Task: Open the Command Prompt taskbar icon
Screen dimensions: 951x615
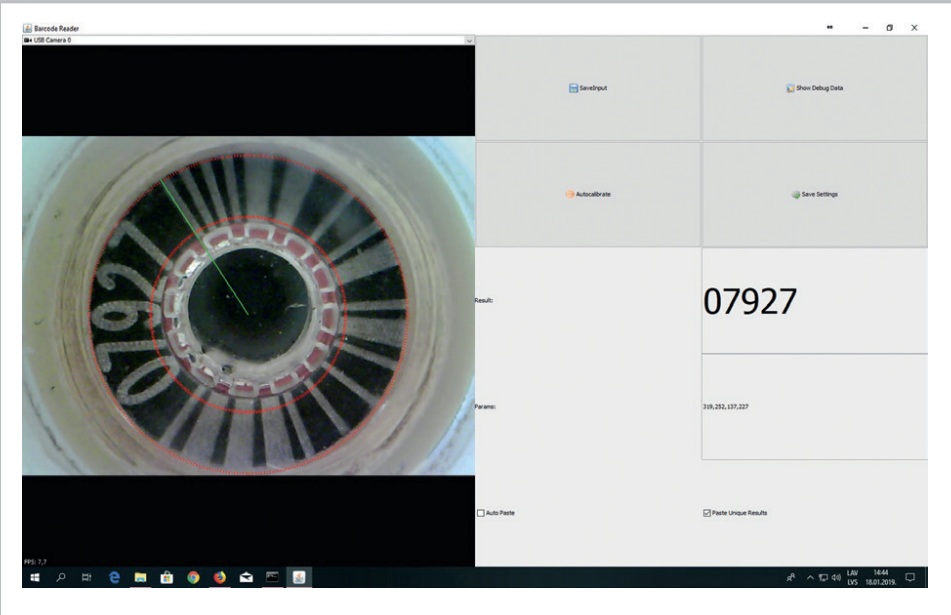Action: tap(272, 577)
